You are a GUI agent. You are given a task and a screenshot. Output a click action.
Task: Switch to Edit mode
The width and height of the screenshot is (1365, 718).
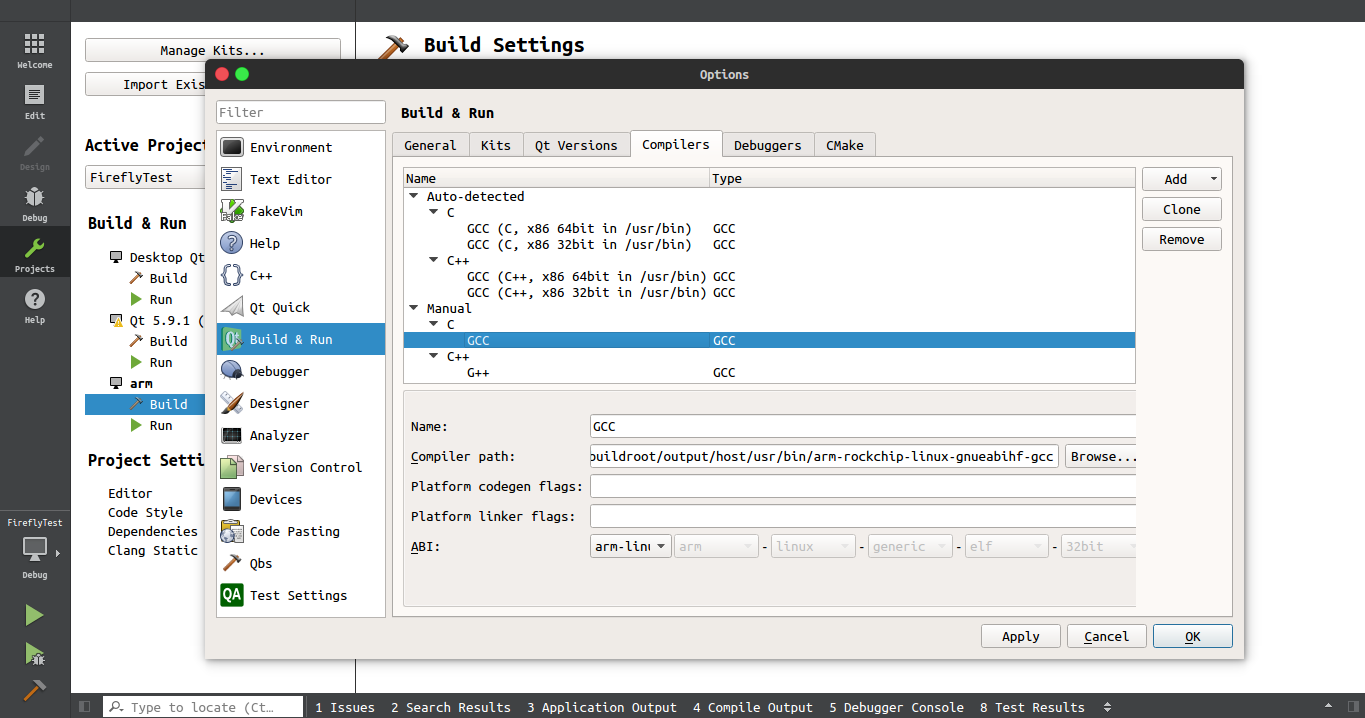[x=34, y=101]
